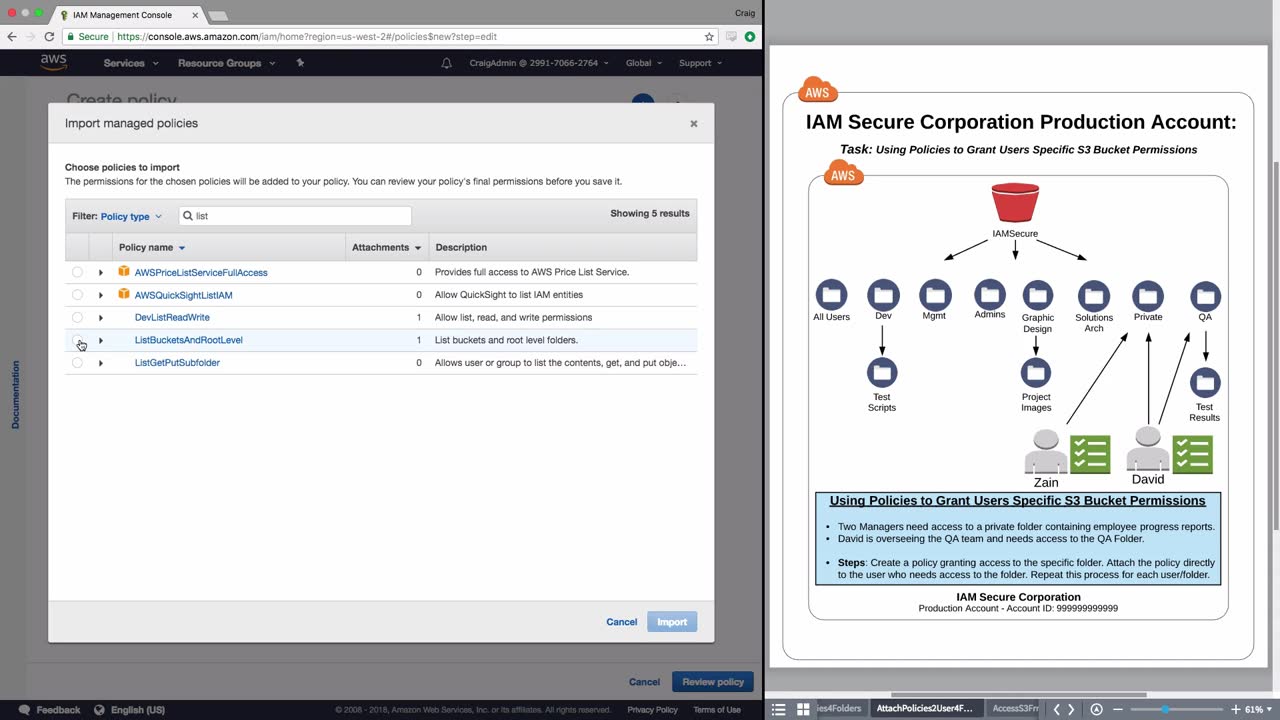Sort by the Policy name column
Image resolution: width=1280 pixels, height=720 pixels.
coord(152,247)
